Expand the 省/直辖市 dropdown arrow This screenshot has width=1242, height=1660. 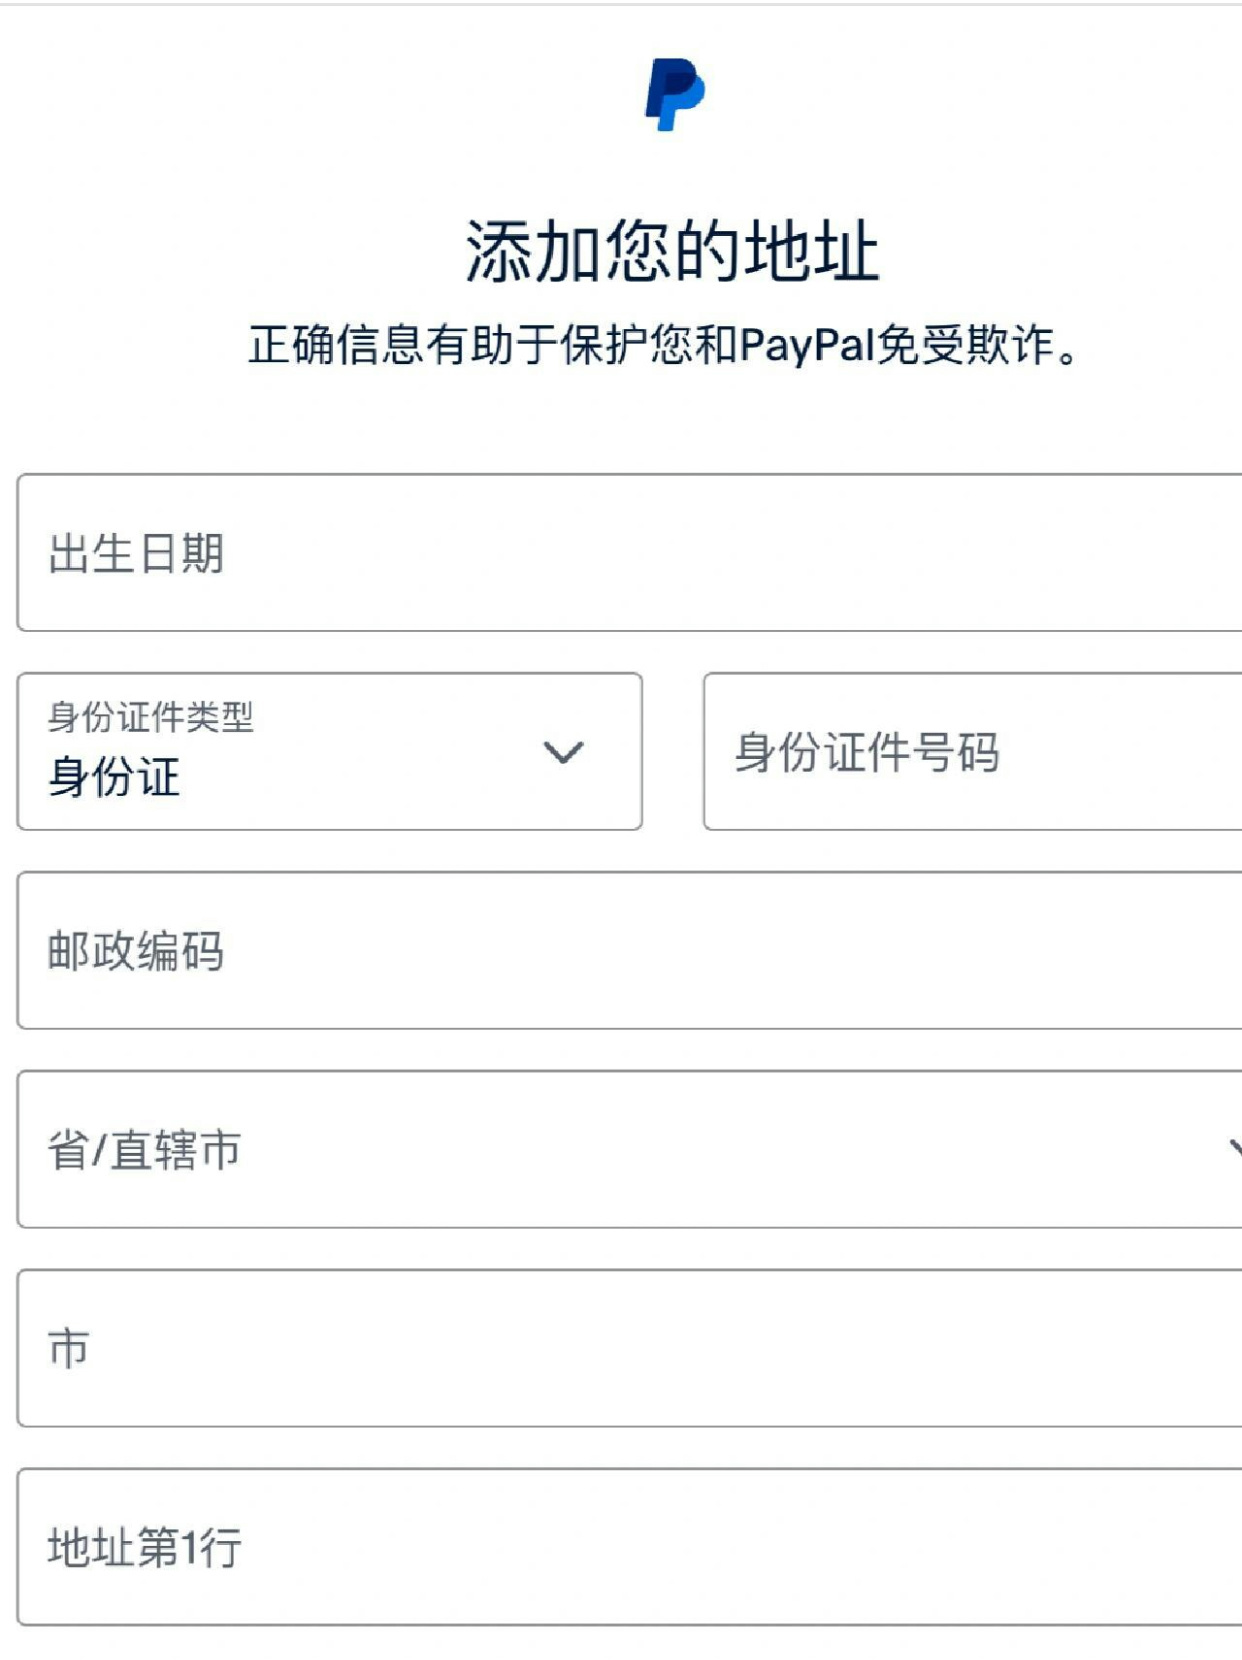1235,1149
